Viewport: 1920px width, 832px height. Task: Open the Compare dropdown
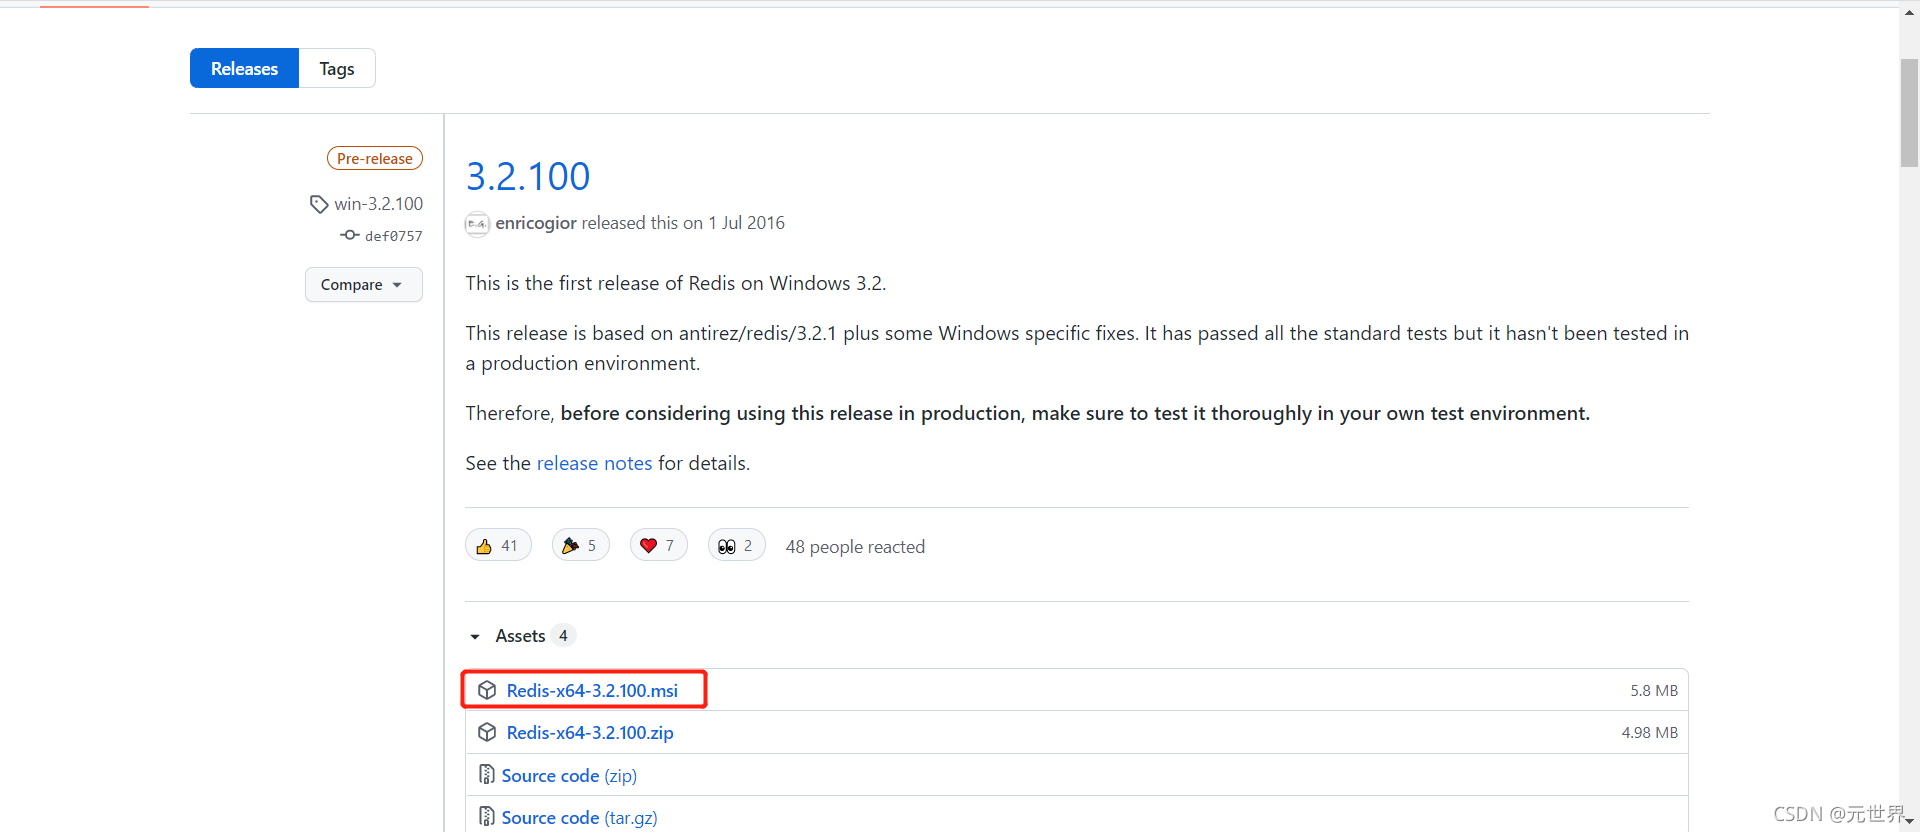(x=363, y=284)
